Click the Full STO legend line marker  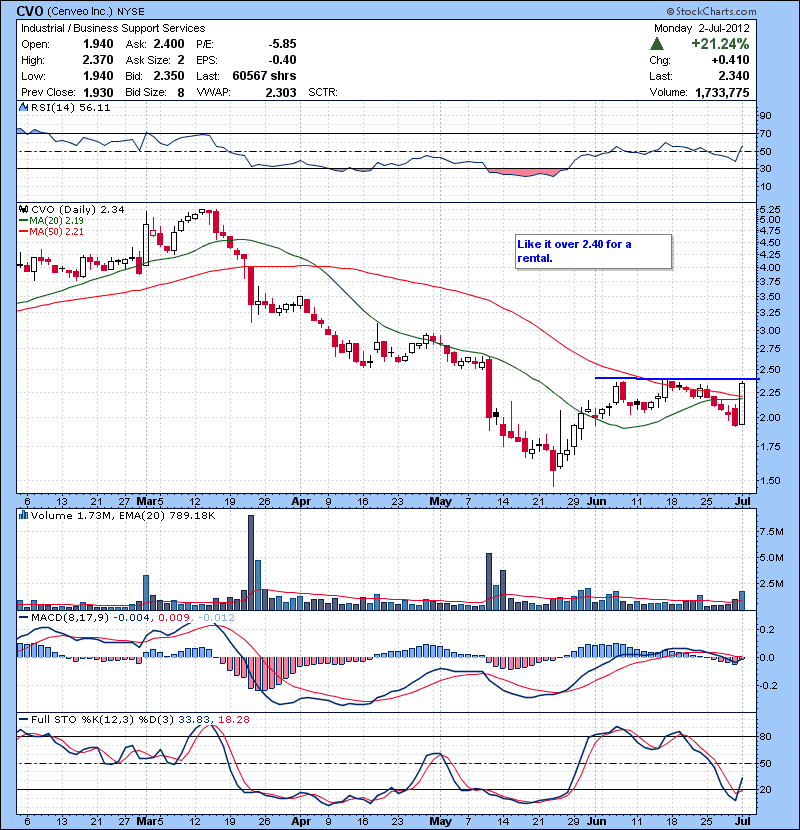(x=23, y=719)
